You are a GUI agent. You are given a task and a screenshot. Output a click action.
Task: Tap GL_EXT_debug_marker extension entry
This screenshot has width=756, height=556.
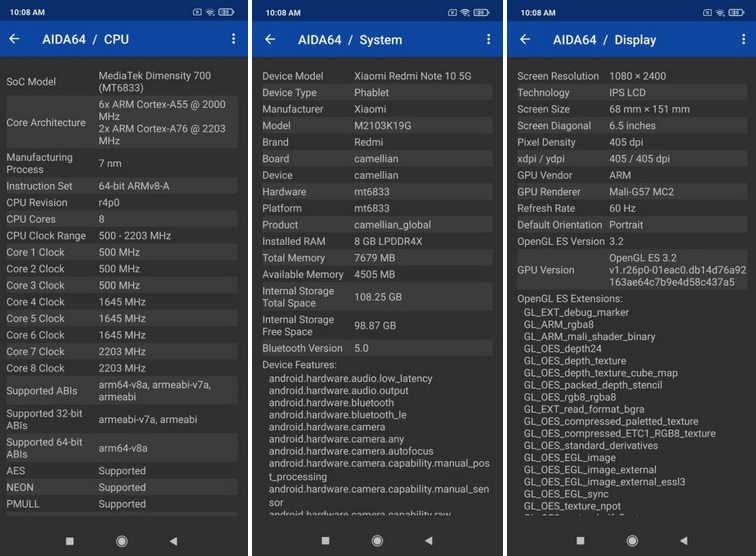tap(576, 312)
